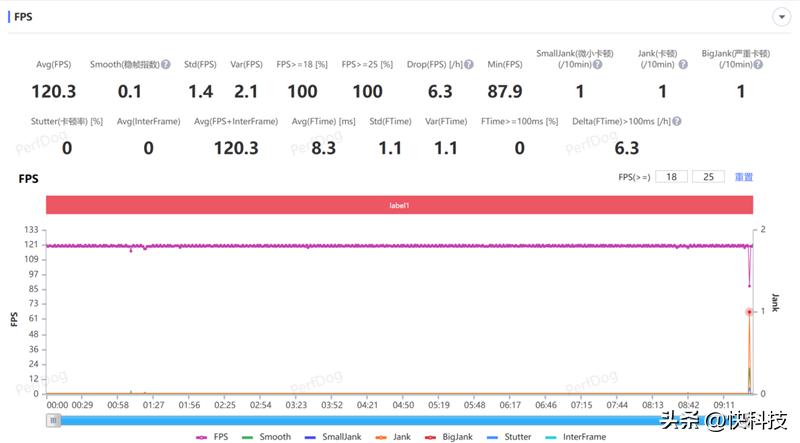Click the Smooth index value 0.1
This screenshot has height=443, width=800.
130,91
